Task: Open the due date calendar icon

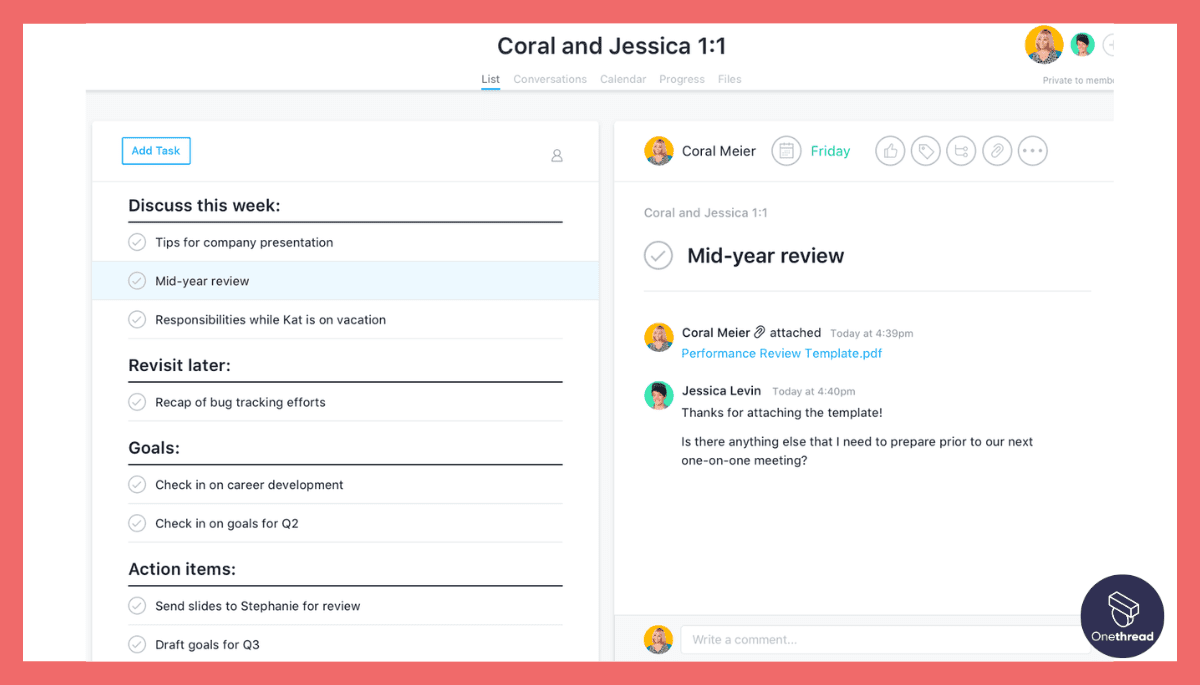Action: 786,150
